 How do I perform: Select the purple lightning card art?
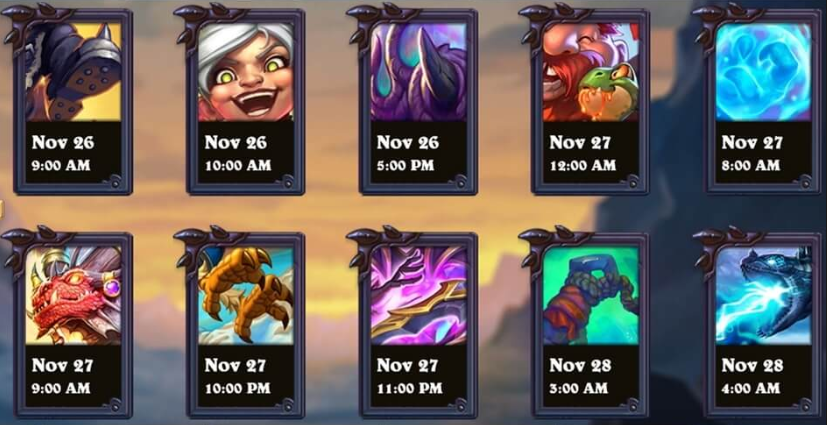click(418, 295)
